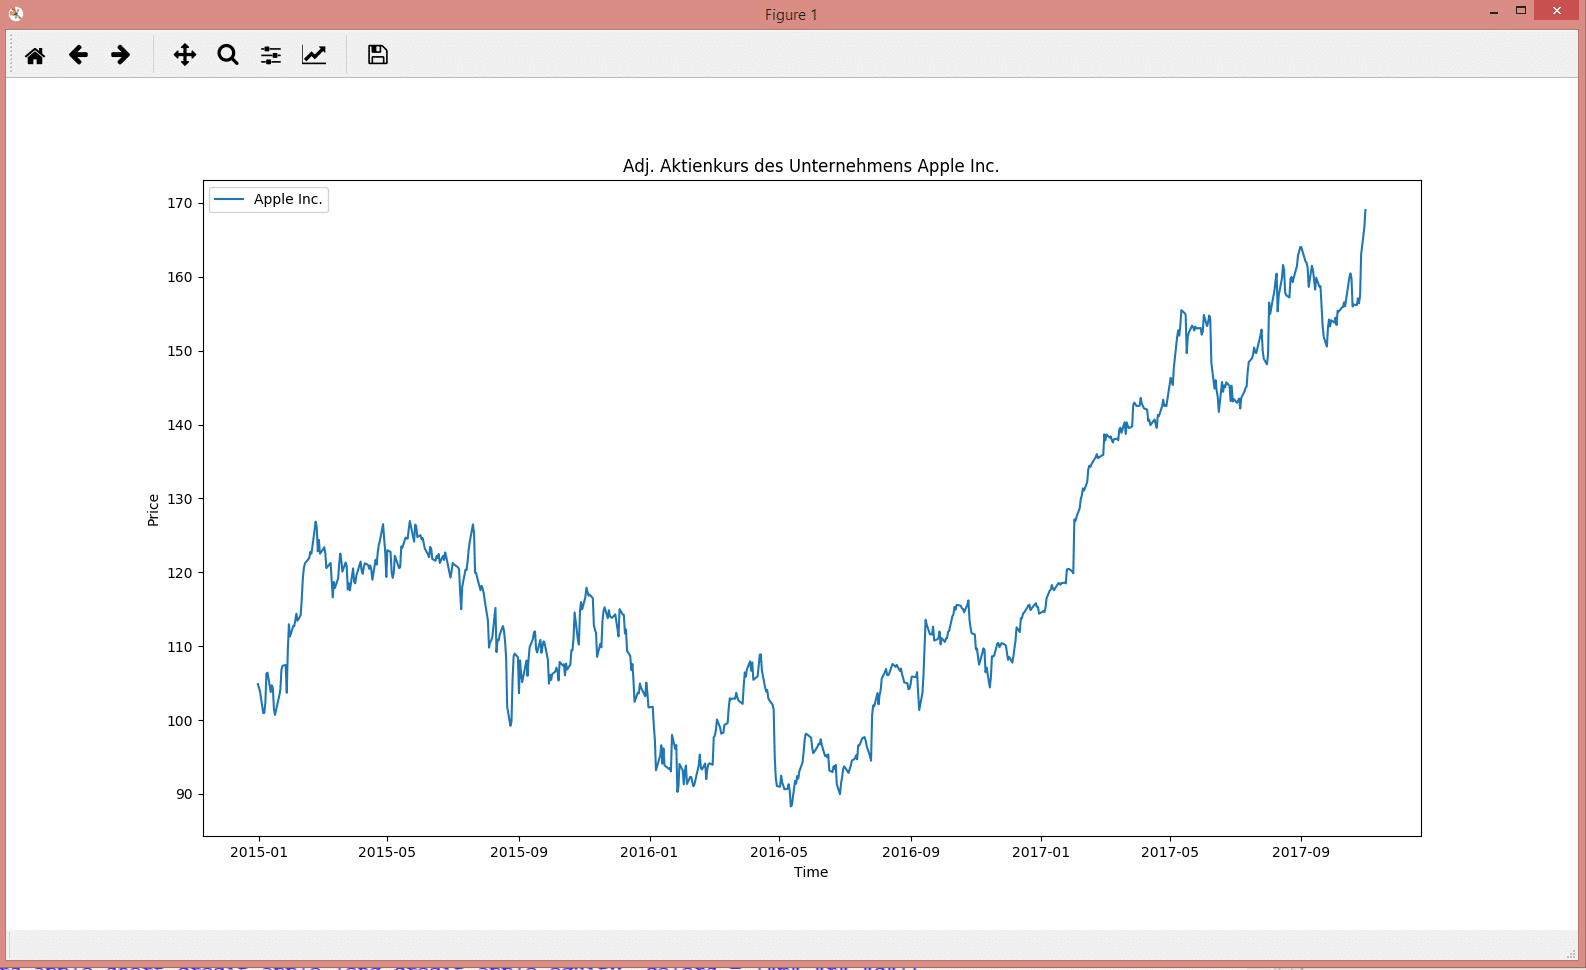Click the x-axis tick label 2016-05
Viewport: 1586px width, 970px height.
[779, 852]
